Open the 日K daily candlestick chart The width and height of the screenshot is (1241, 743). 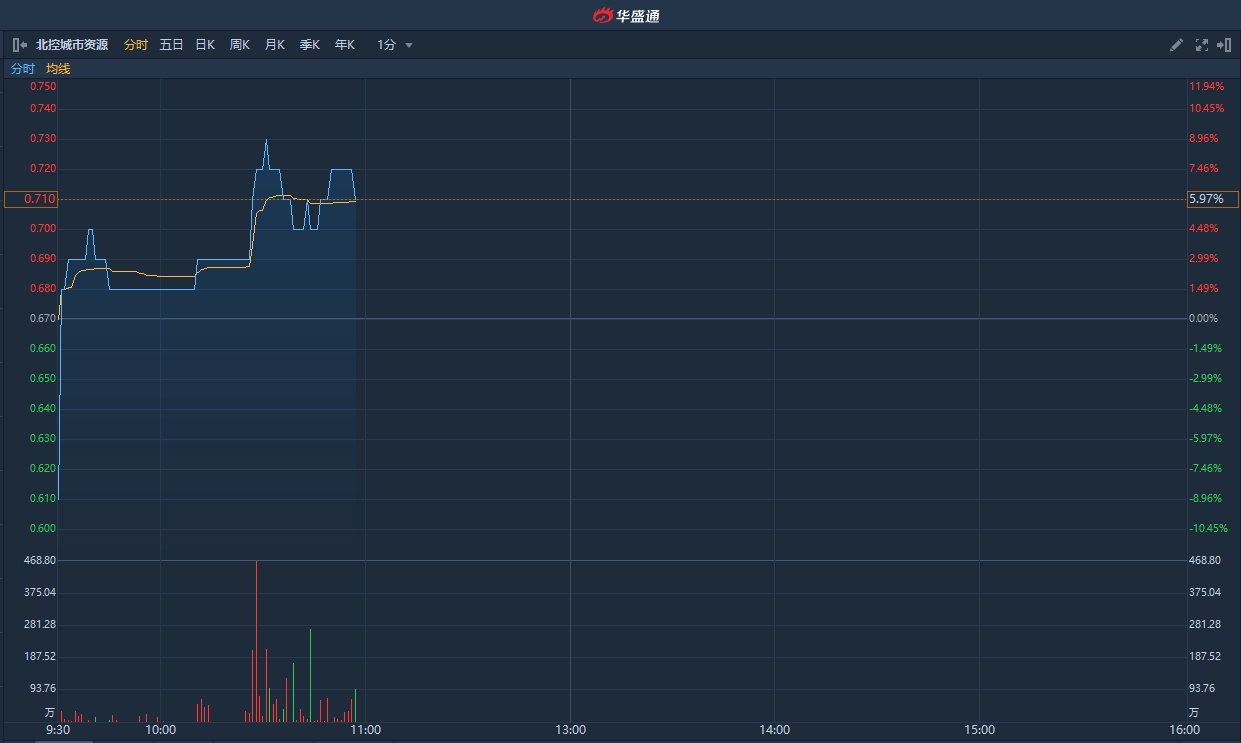click(205, 45)
